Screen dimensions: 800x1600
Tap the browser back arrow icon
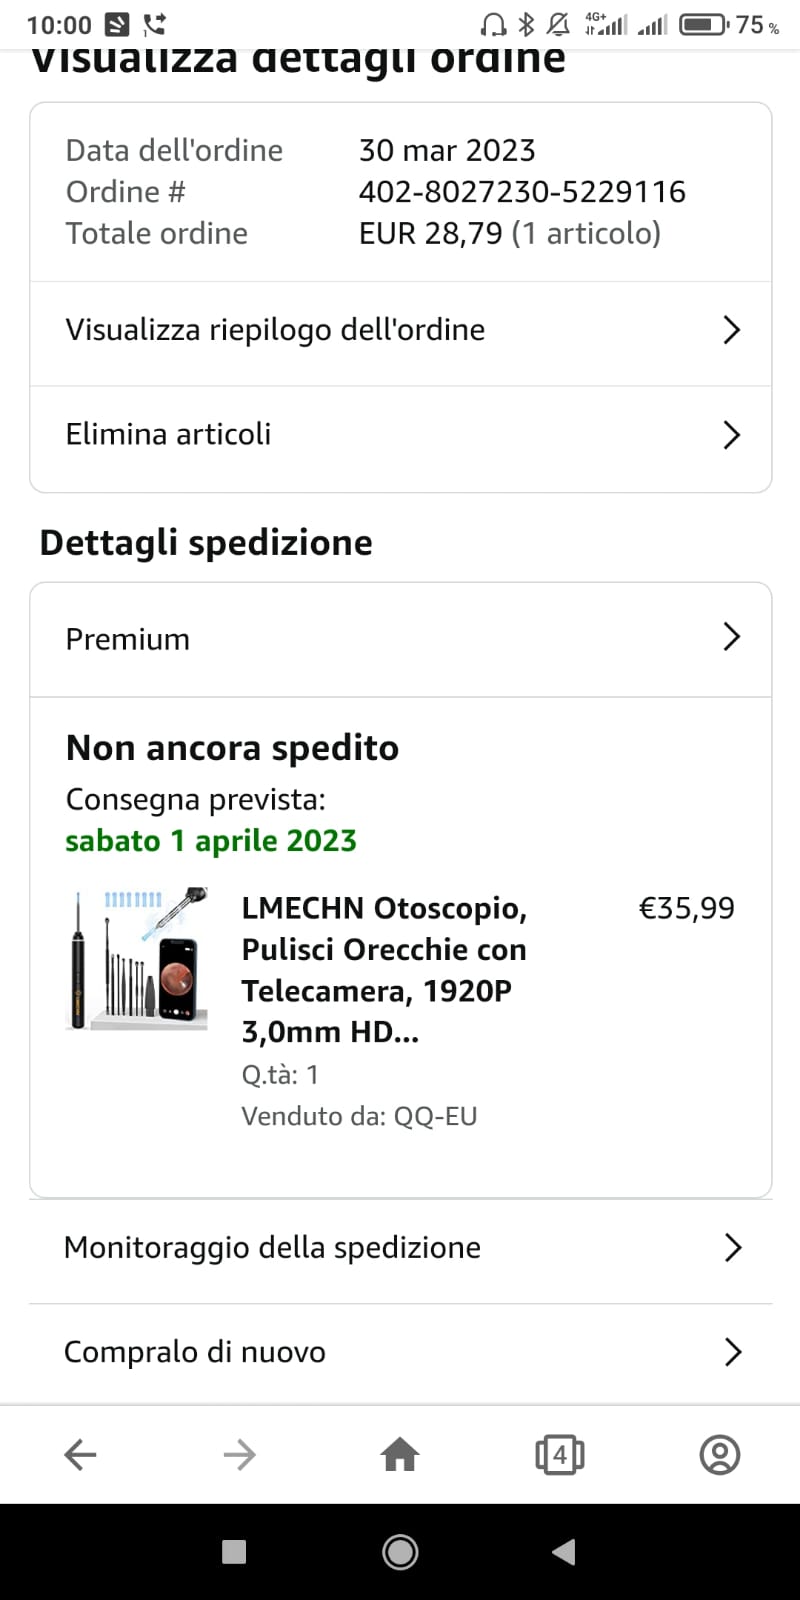click(x=80, y=1454)
